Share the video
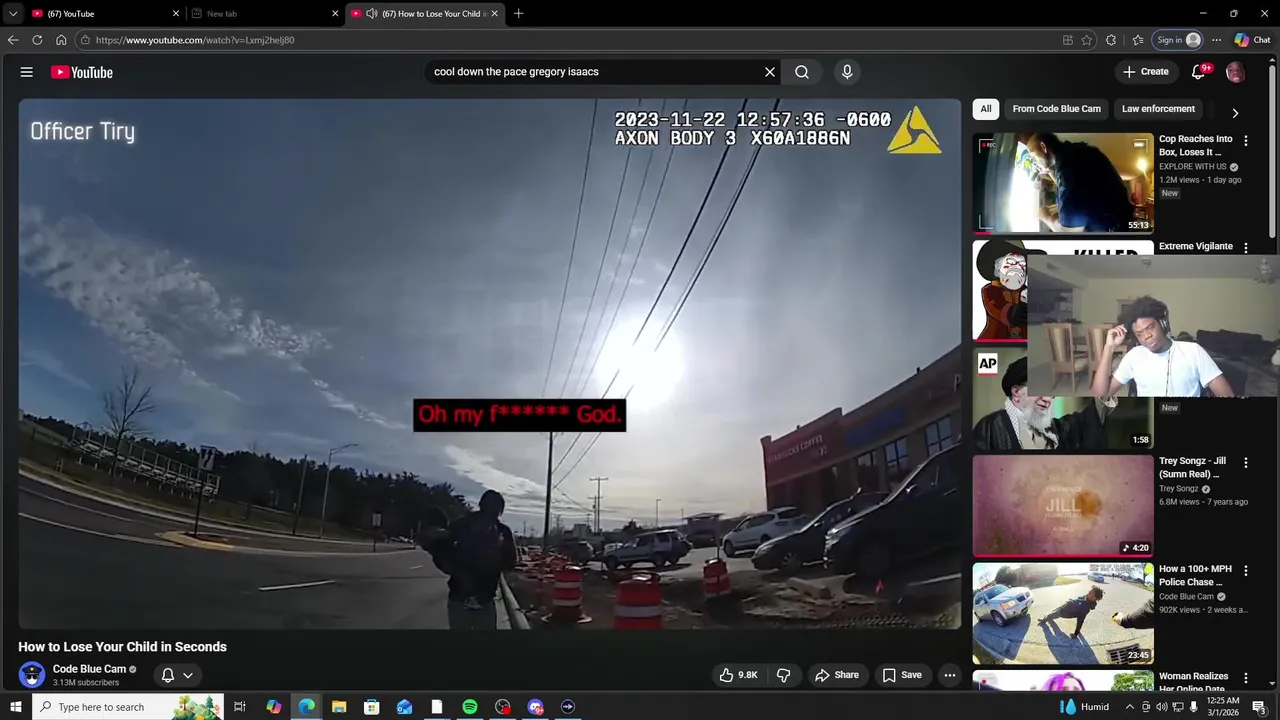1280x720 pixels. 837,675
